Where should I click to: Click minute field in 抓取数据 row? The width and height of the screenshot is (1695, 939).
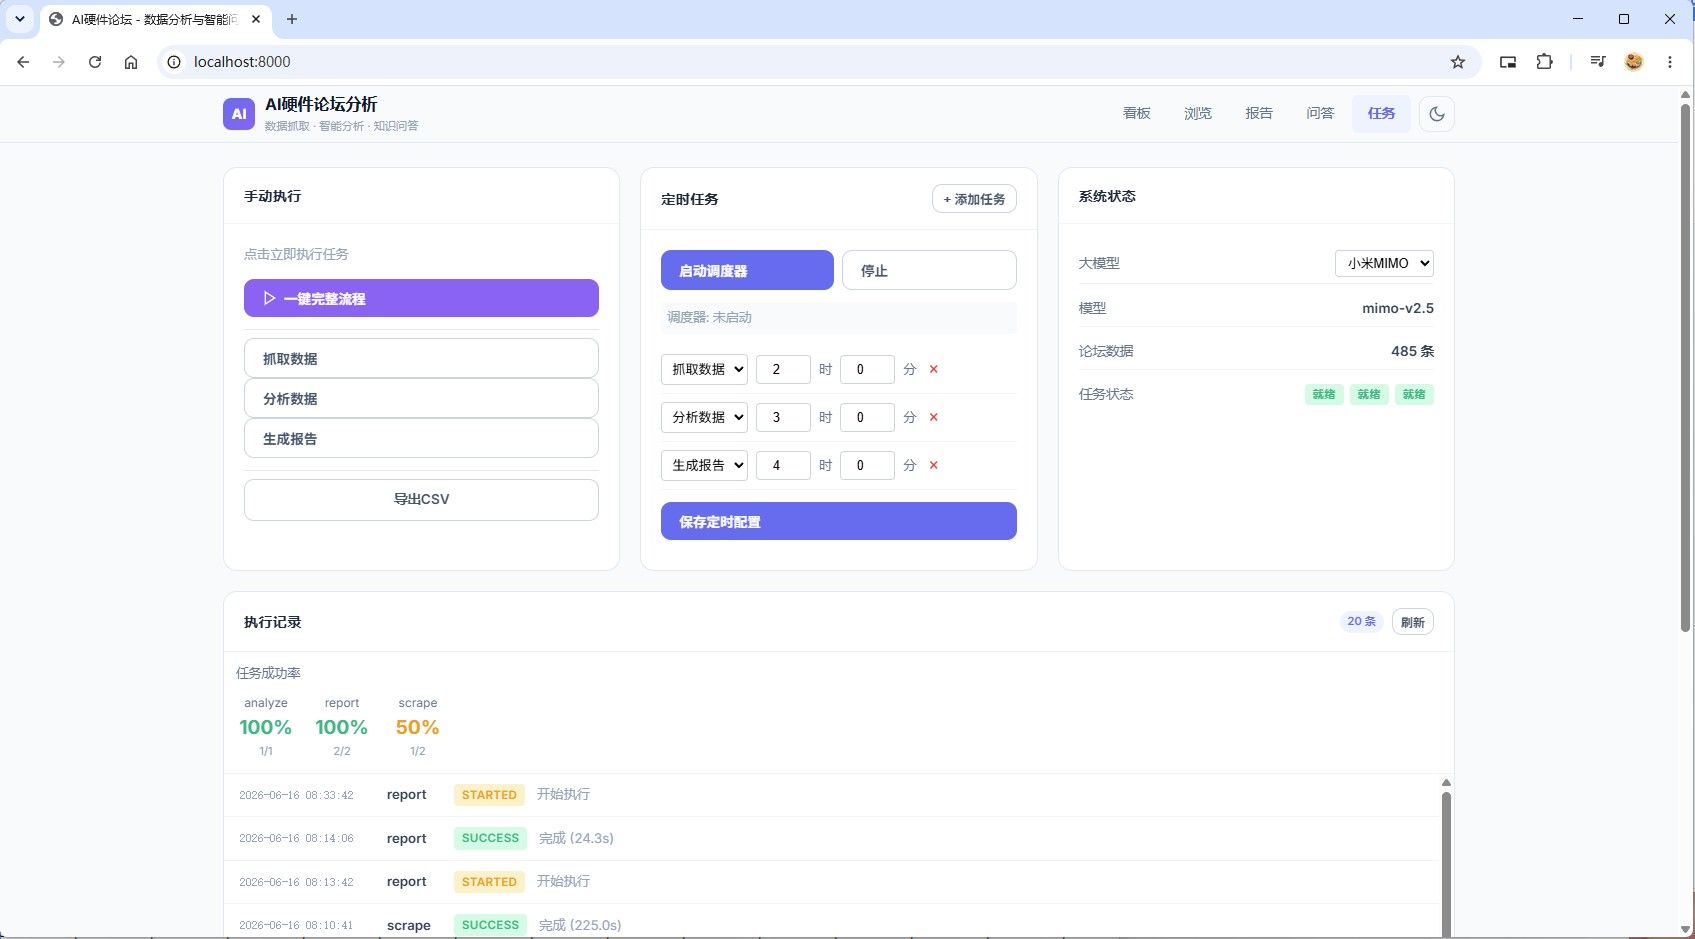(x=867, y=369)
